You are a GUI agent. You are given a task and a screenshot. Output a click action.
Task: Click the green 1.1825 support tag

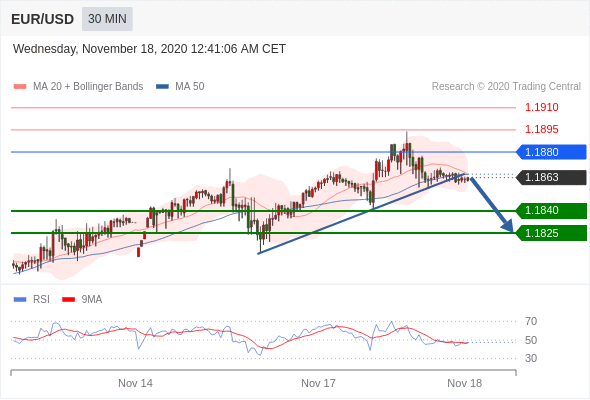pyautogui.click(x=551, y=233)
